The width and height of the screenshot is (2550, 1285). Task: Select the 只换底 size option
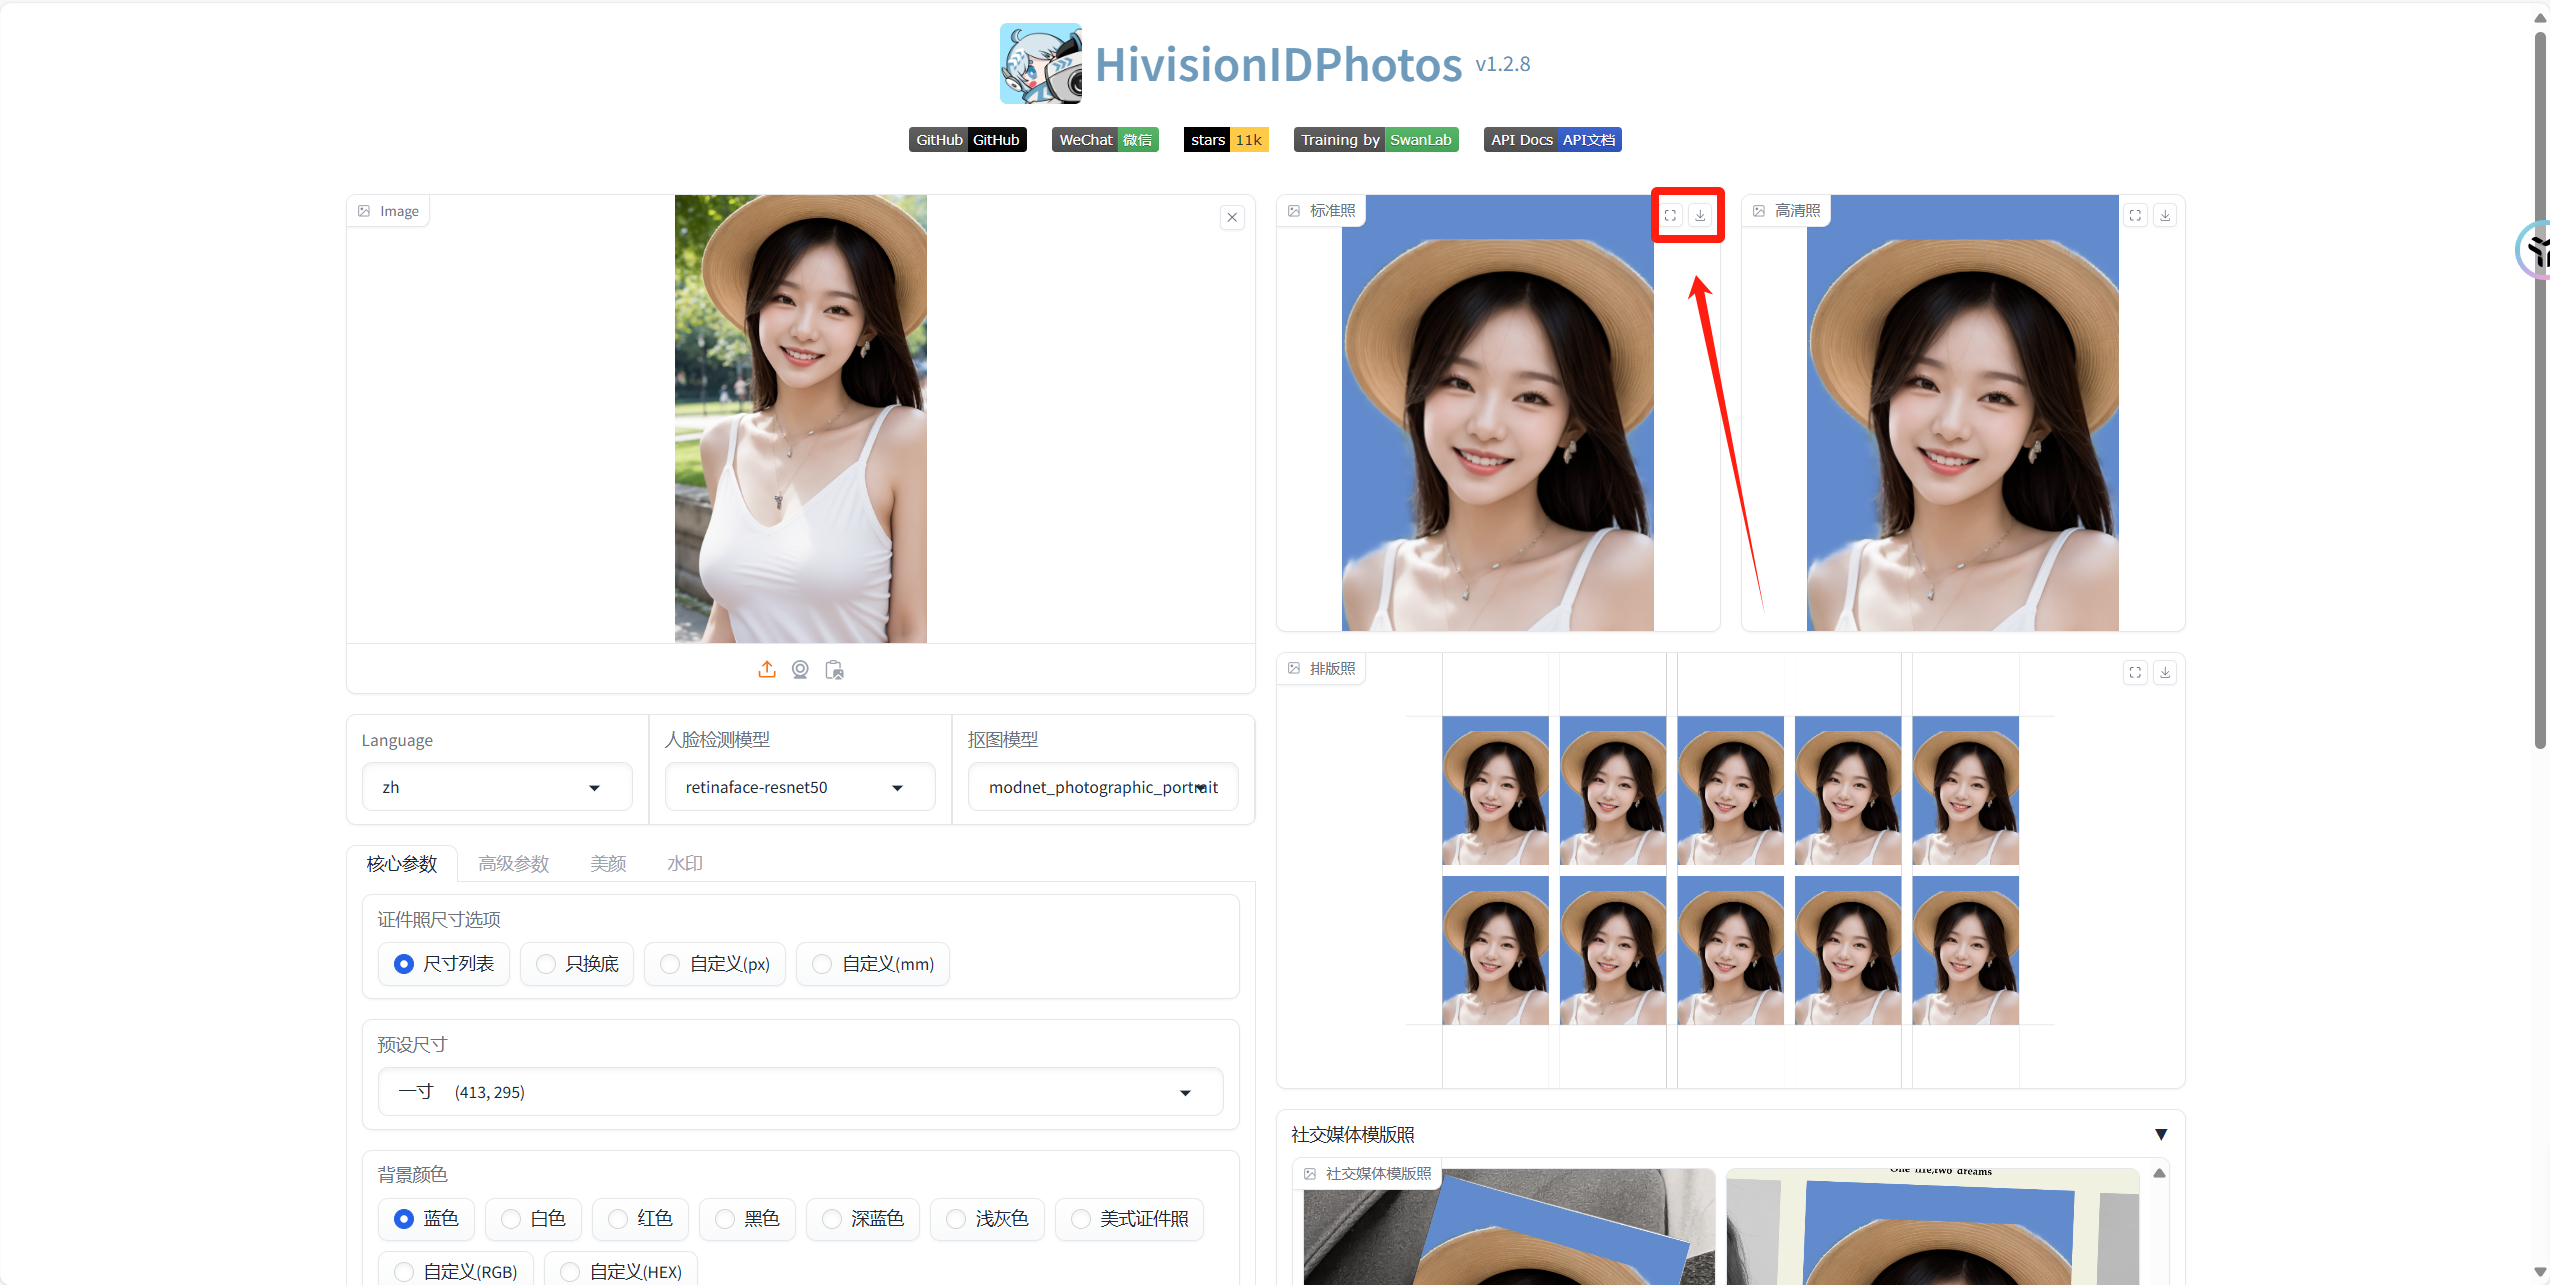coord(577,964)
